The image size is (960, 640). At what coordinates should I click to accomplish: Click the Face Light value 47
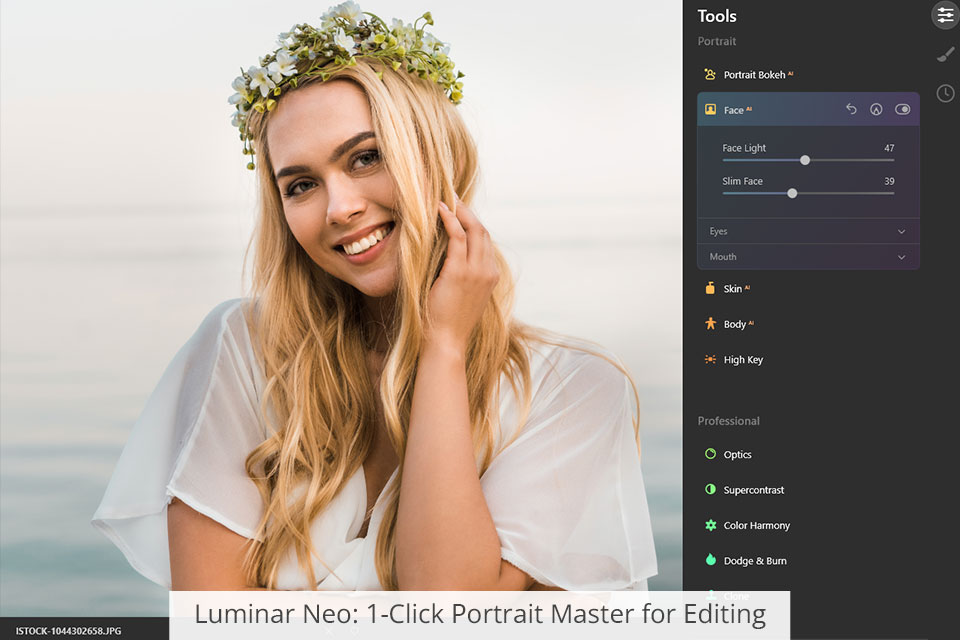[889, 148]
